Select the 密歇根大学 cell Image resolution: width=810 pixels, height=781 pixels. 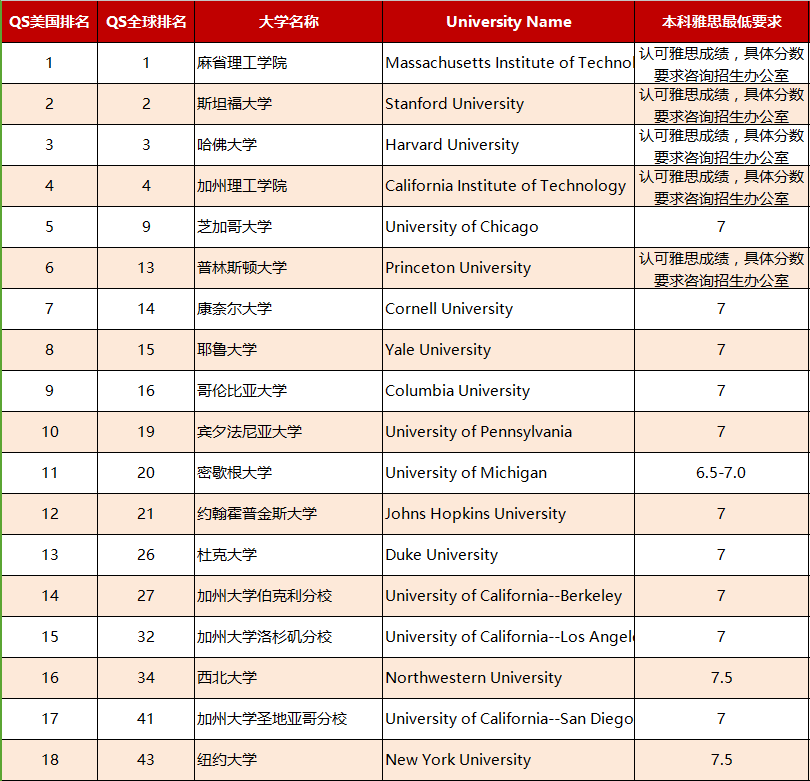point(288,473)
